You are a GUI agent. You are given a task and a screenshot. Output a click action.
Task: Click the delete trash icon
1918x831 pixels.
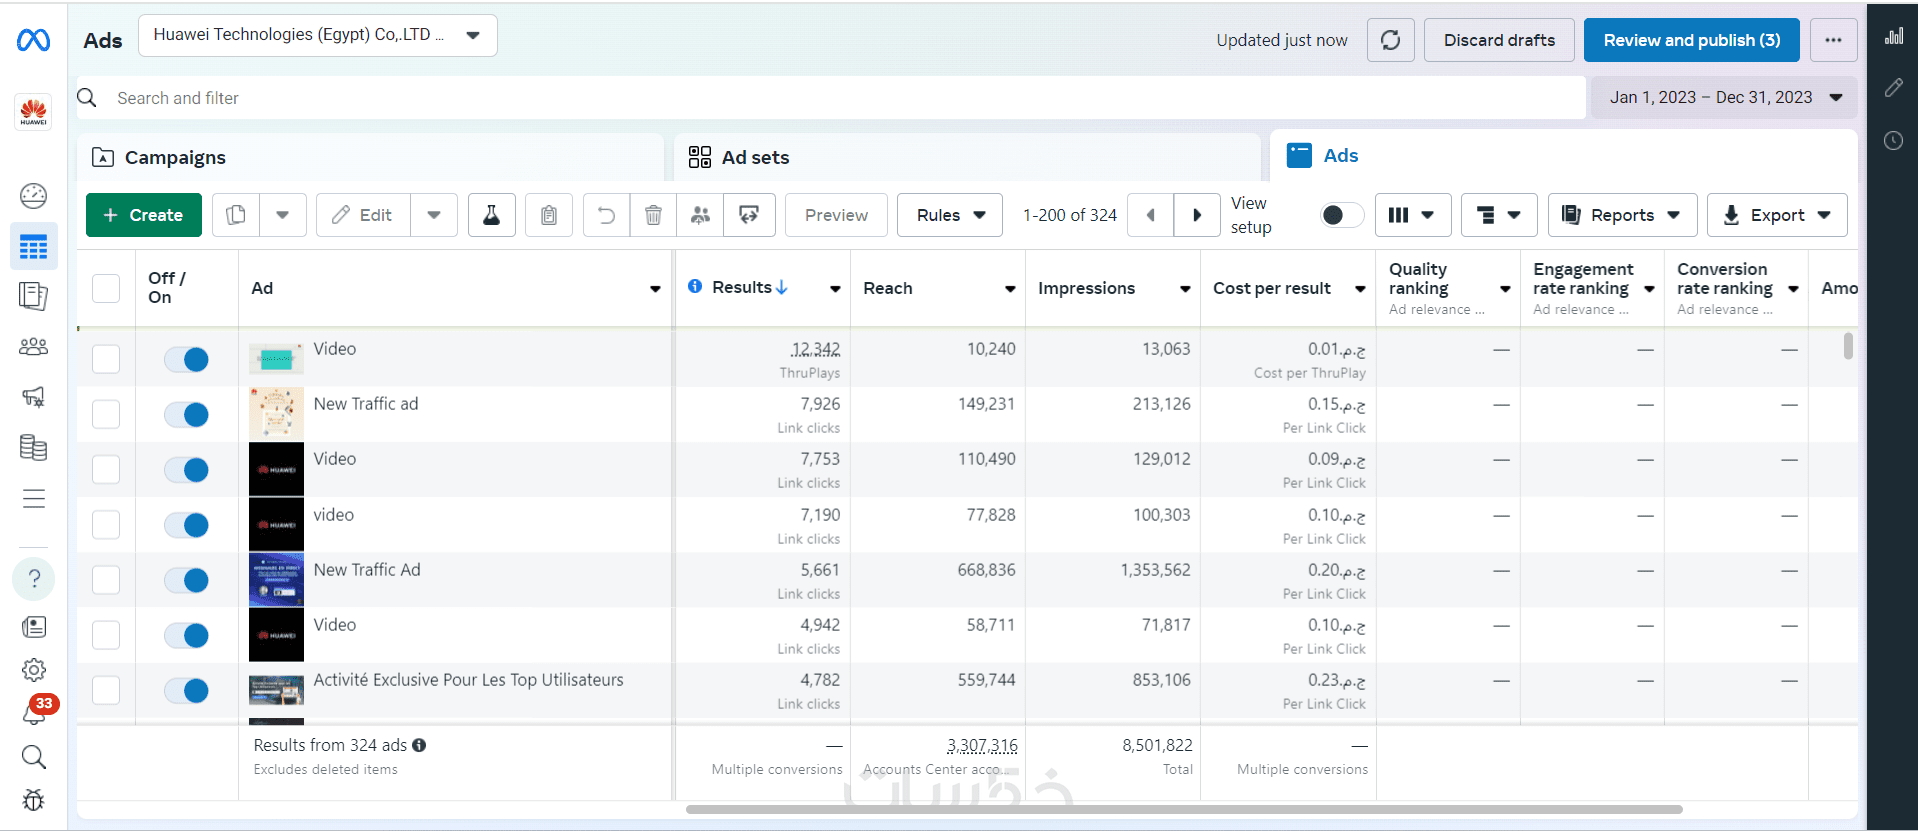[653, 215]
